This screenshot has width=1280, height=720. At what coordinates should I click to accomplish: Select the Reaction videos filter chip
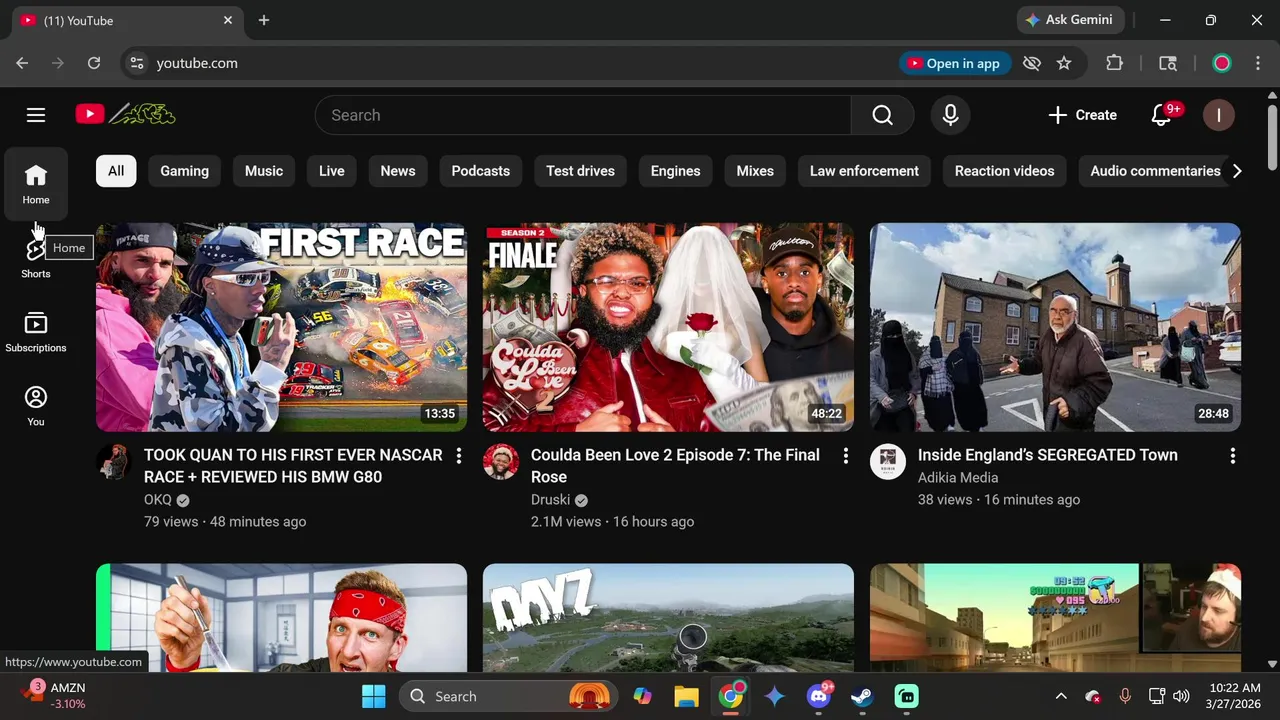pyautogui.click(x=1004, y=171)
